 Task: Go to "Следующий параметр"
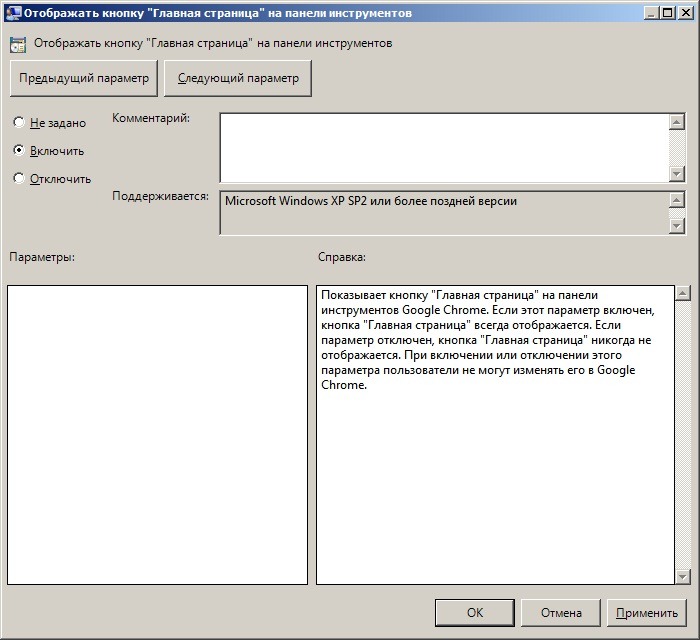[x=238, y=79]
